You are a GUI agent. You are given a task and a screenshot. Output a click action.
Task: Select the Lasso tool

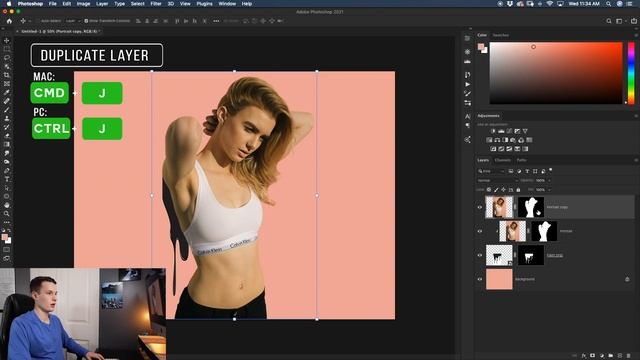(x=7, y=58)
